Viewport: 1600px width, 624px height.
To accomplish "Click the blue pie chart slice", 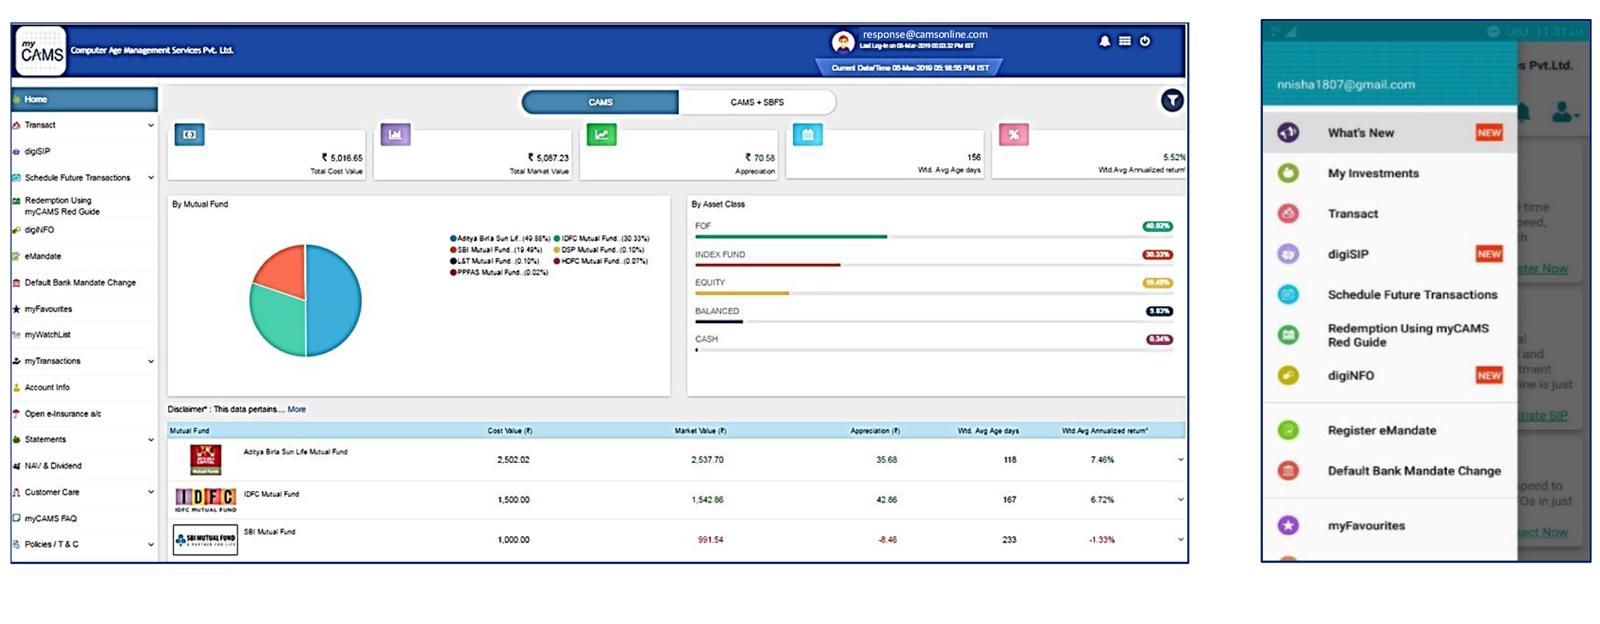I will [x=335, y=300].
